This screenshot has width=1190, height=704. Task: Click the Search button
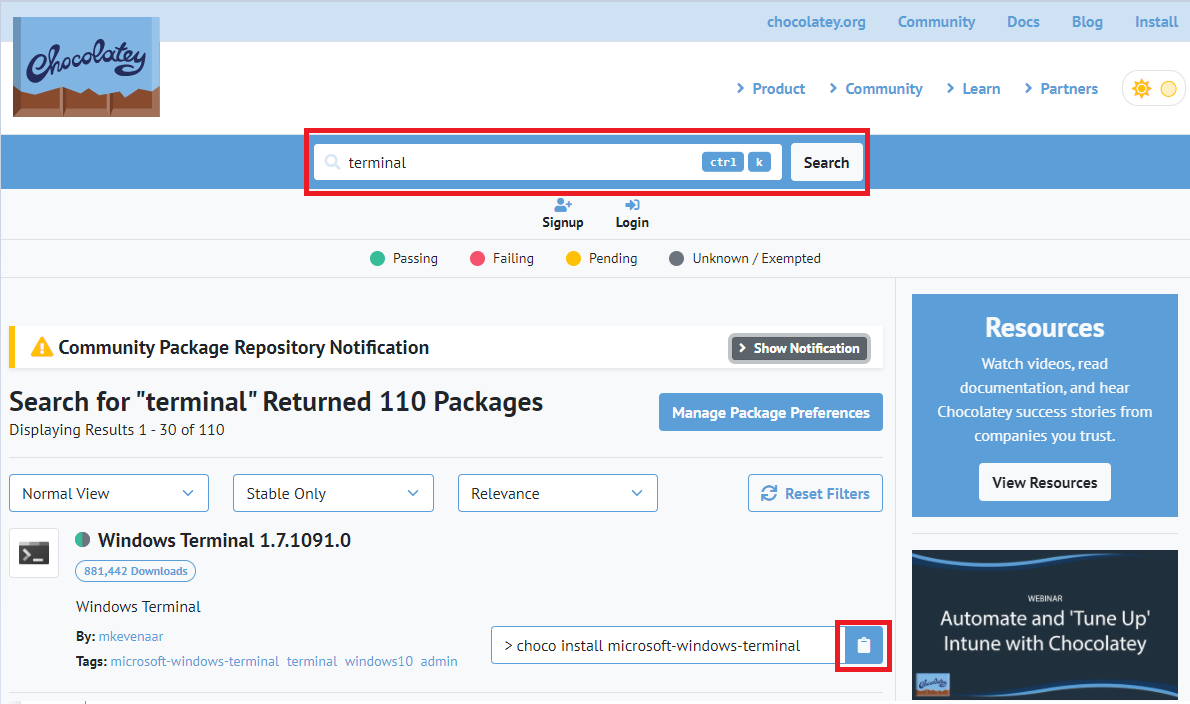click(x=826, y=162)
